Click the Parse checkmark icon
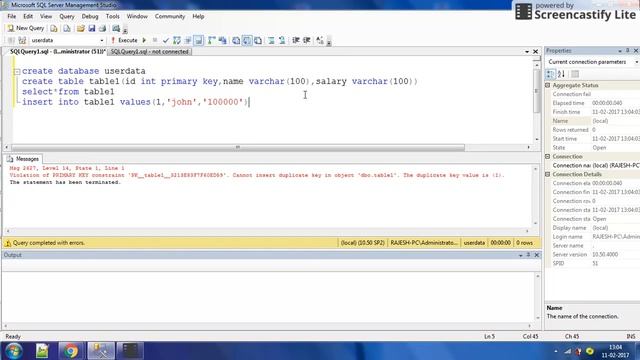640x360 pixels. click(x=166, y=40)
